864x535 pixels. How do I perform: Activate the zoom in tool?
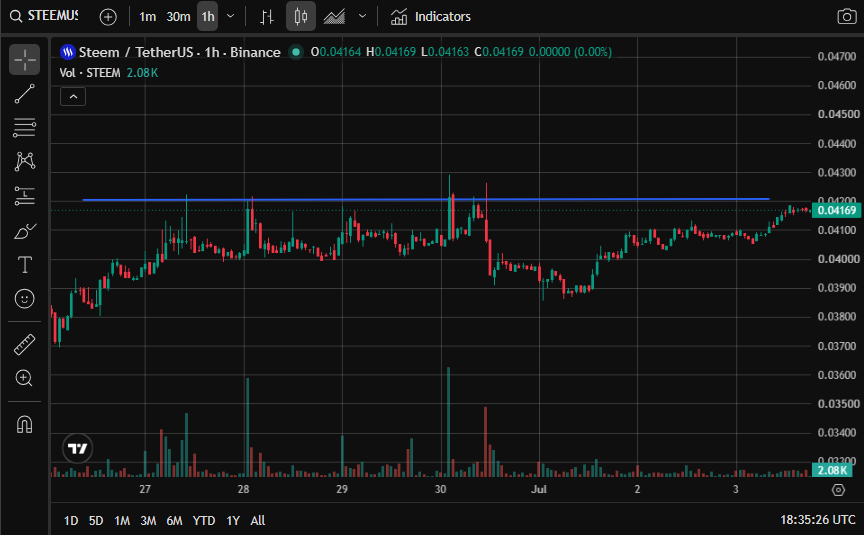(24, 378)
